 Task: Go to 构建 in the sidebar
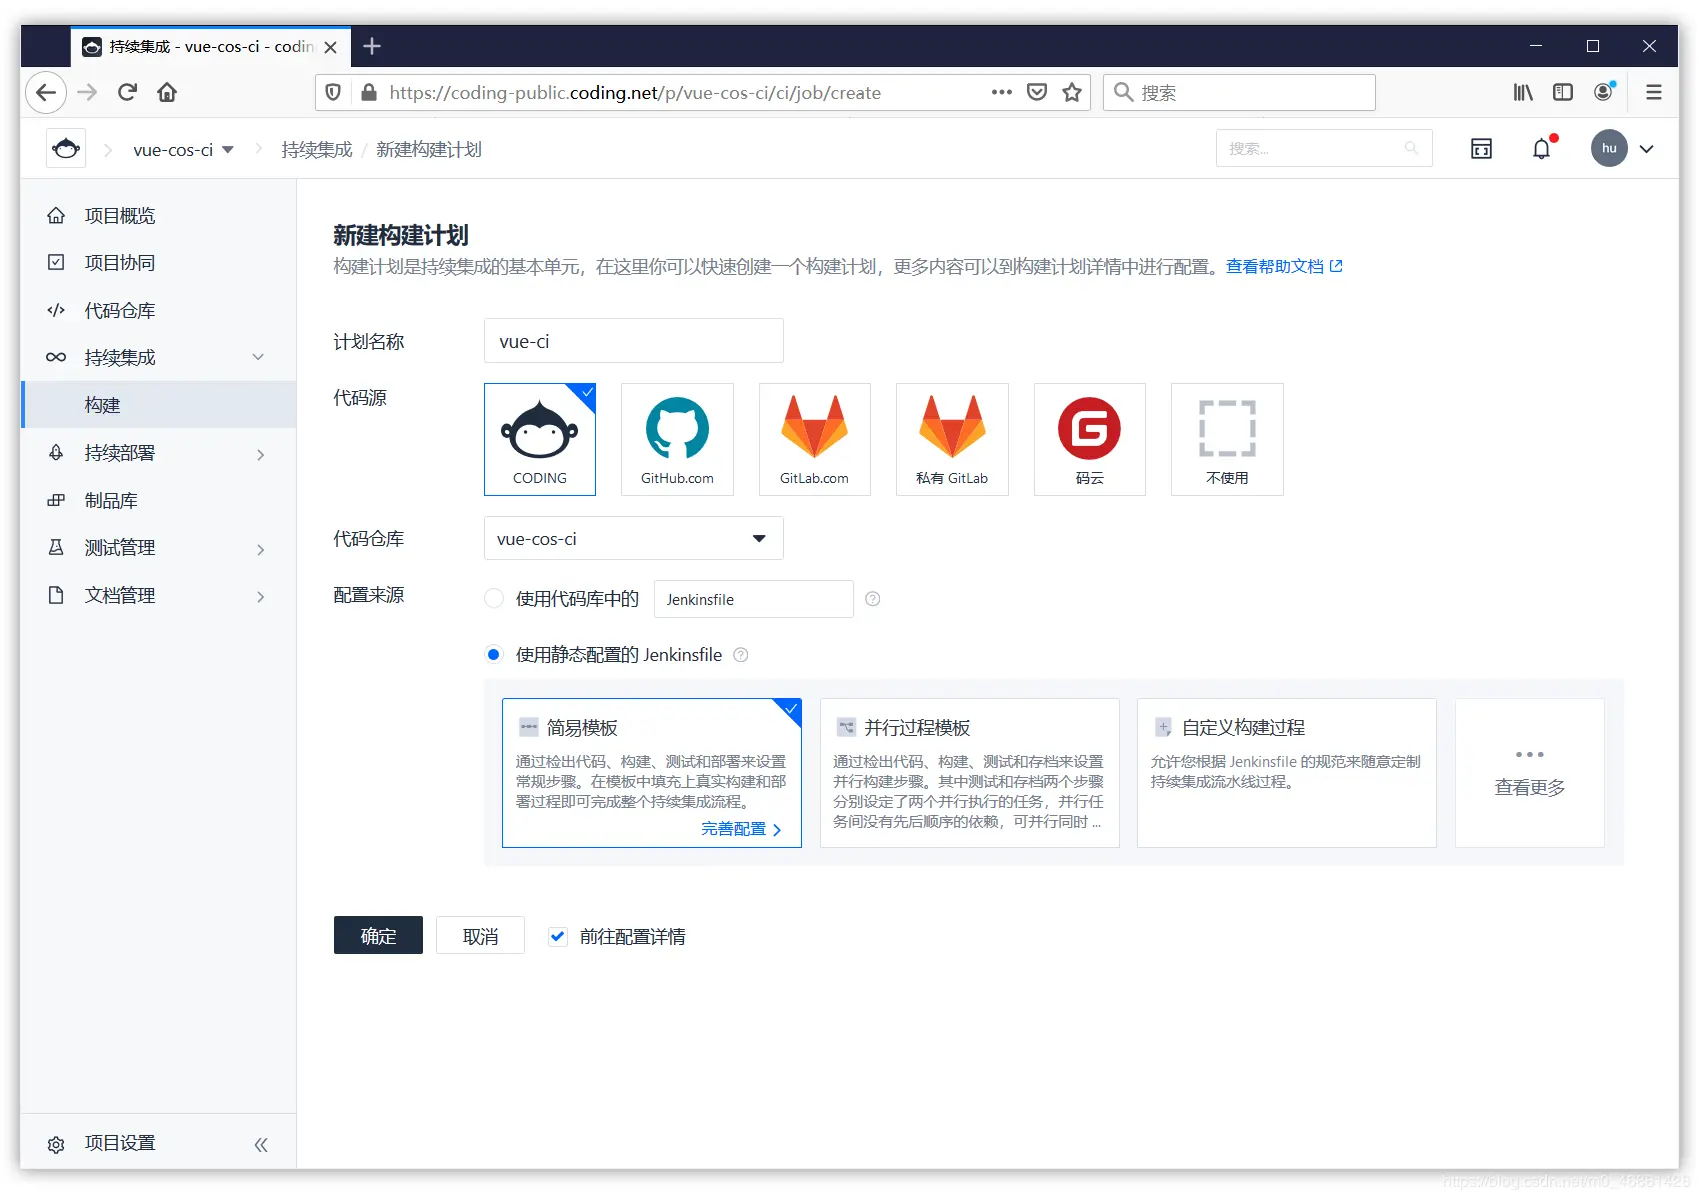(x=101, y=404)
